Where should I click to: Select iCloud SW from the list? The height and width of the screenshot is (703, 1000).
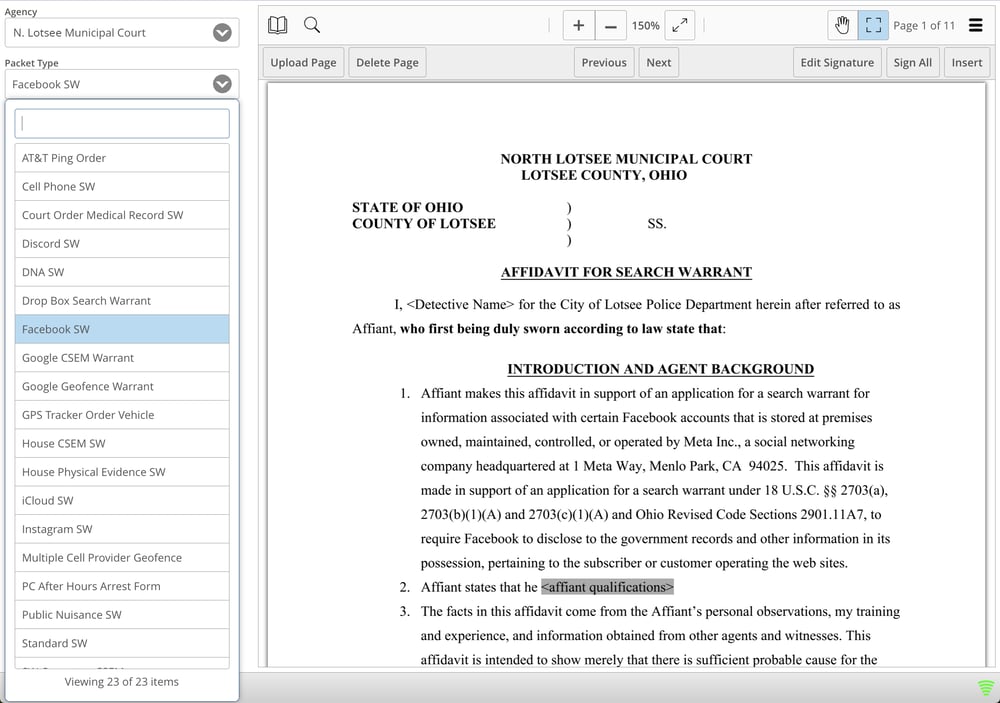click(122, 501)
